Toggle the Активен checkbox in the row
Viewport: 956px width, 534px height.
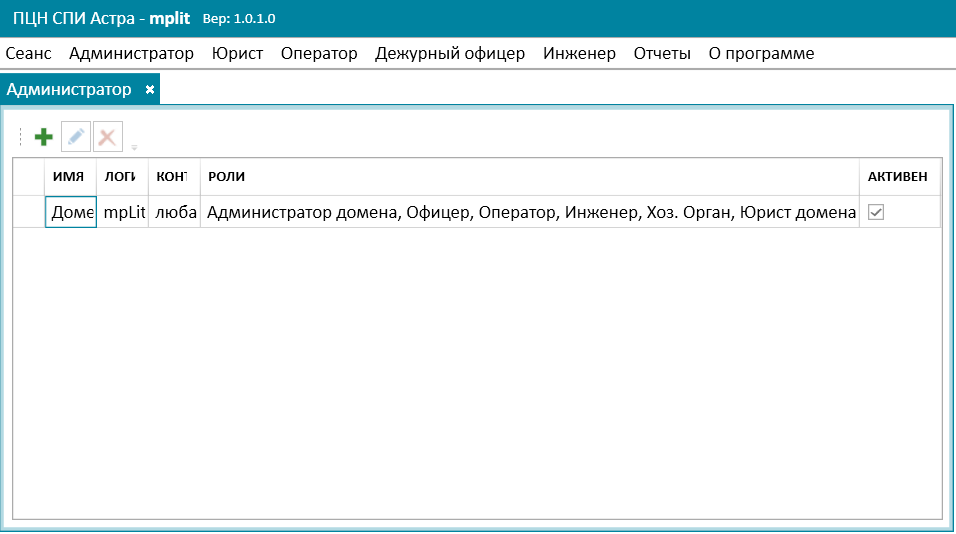coord(876,212)
